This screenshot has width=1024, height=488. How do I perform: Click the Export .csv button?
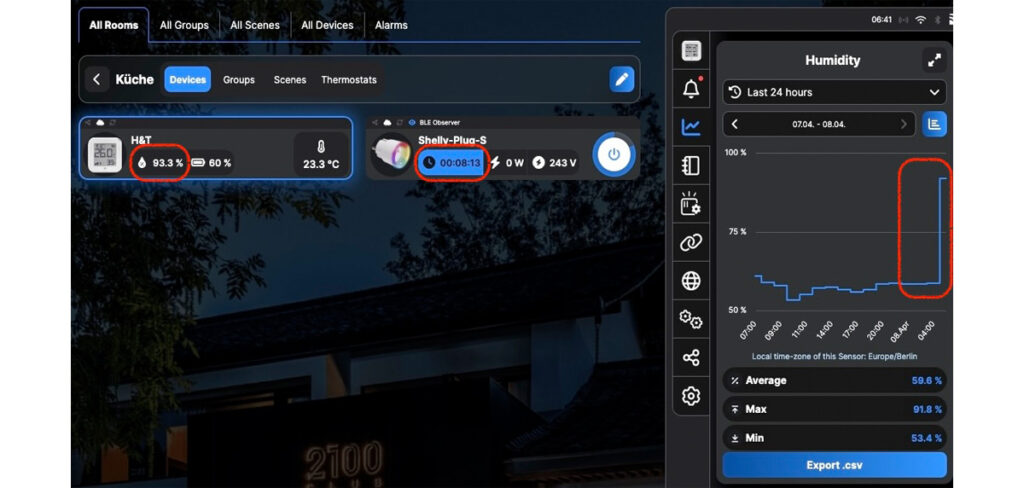pyautogui.click(x=833, y=465)
